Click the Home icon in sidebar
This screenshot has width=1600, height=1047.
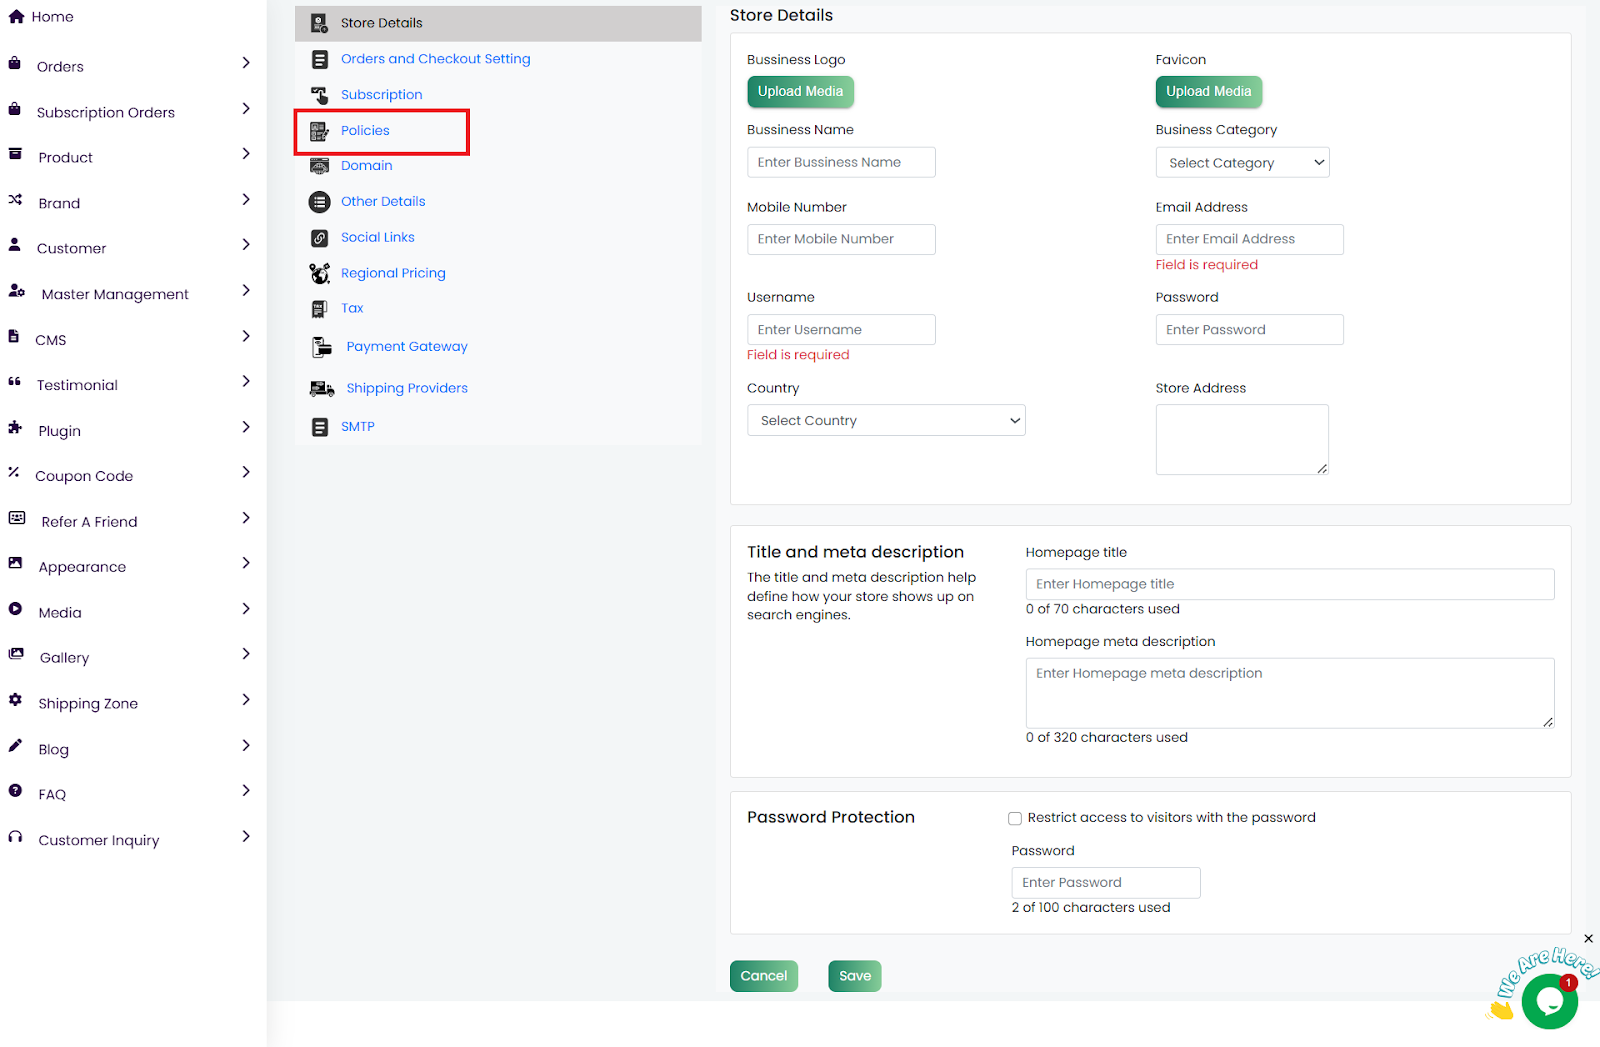[16, 17]
